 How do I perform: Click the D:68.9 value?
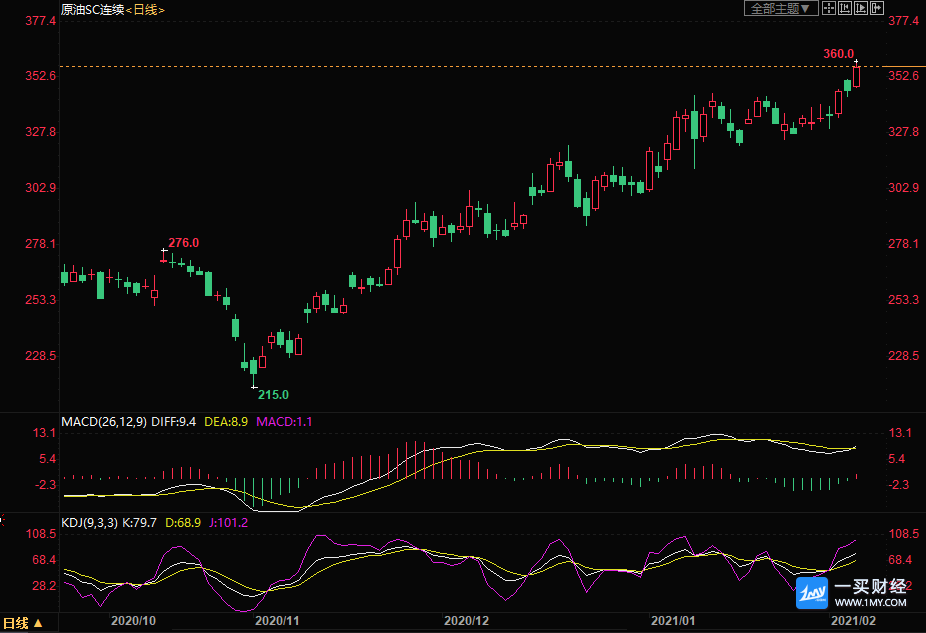point(183,523)
